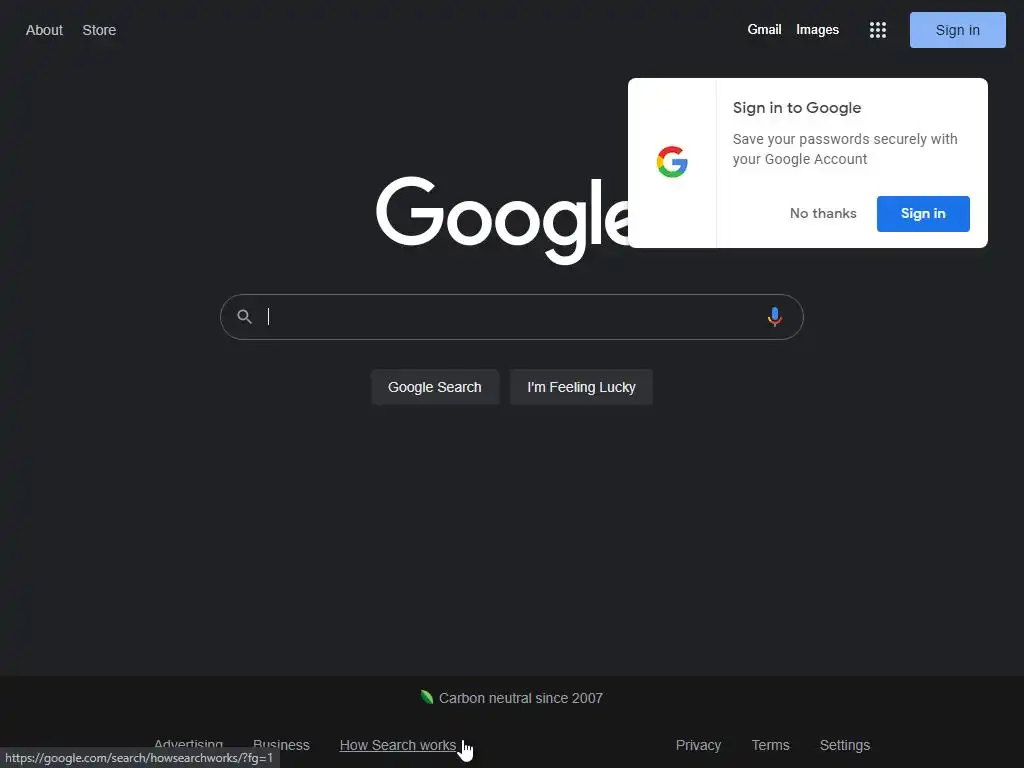
Task: Click the Google Search button
Action: [x=435, y=387]
